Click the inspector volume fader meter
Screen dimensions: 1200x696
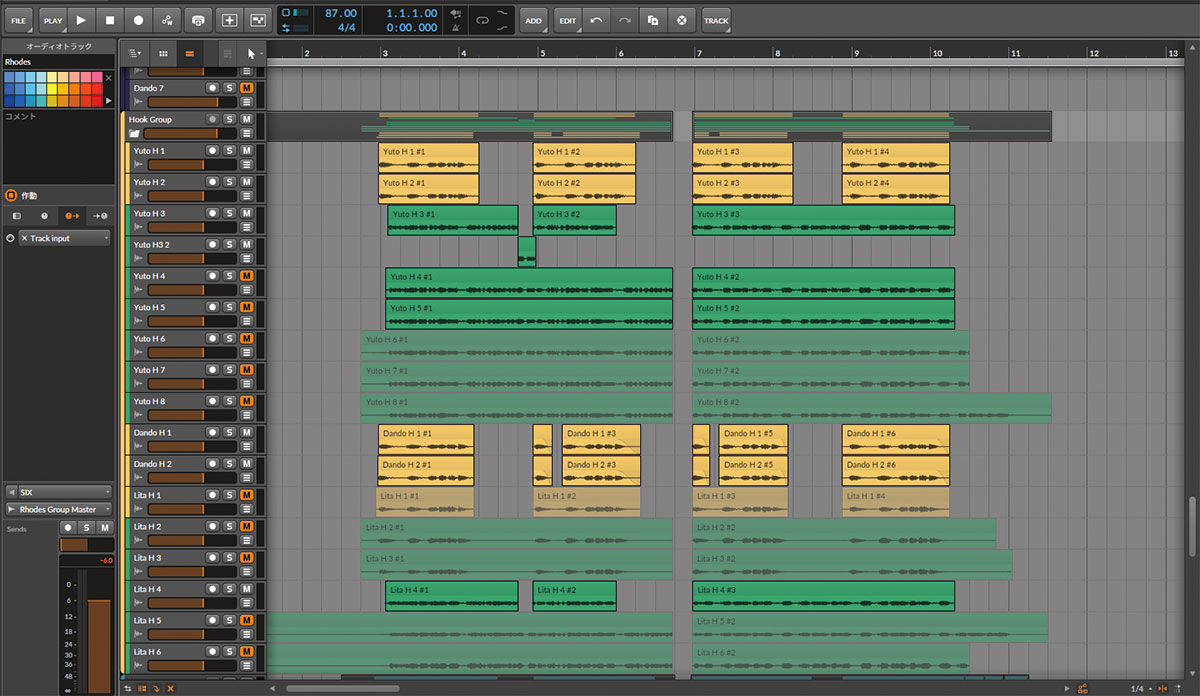(x=99, y=633)
